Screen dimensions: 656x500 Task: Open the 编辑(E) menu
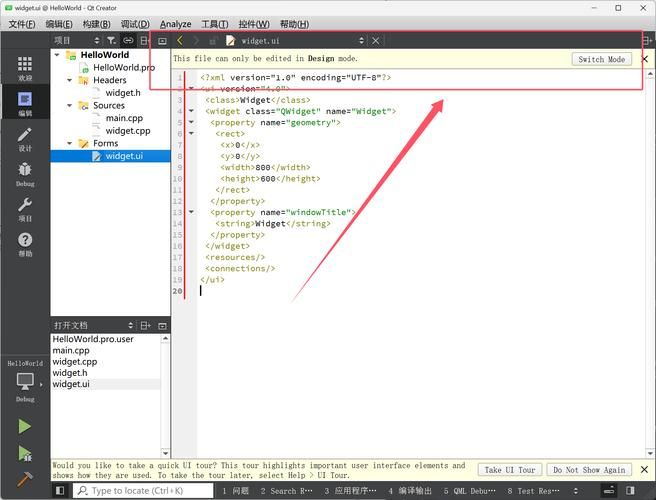59,24
